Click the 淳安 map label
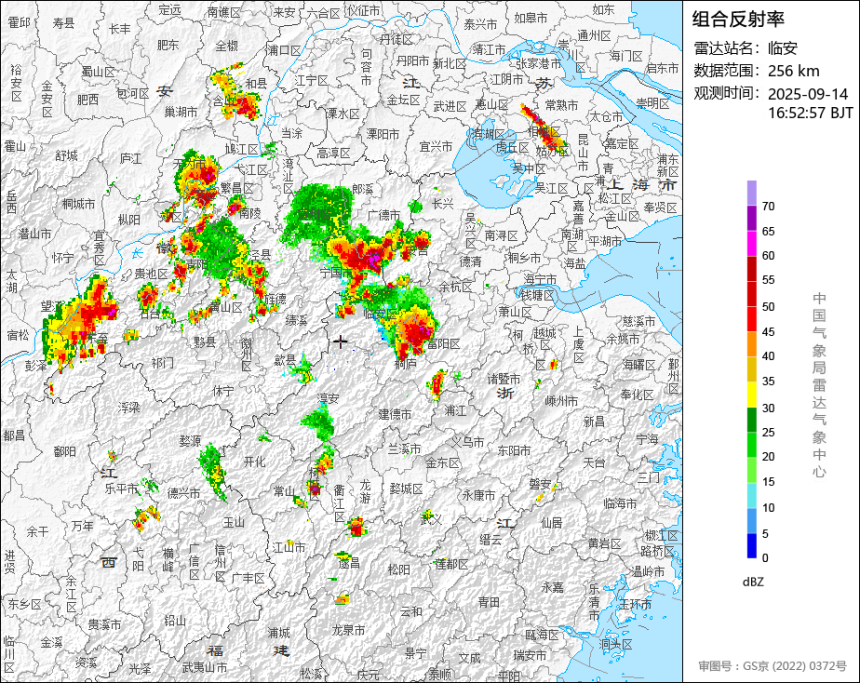860x683 pixels. click(328, 399)
